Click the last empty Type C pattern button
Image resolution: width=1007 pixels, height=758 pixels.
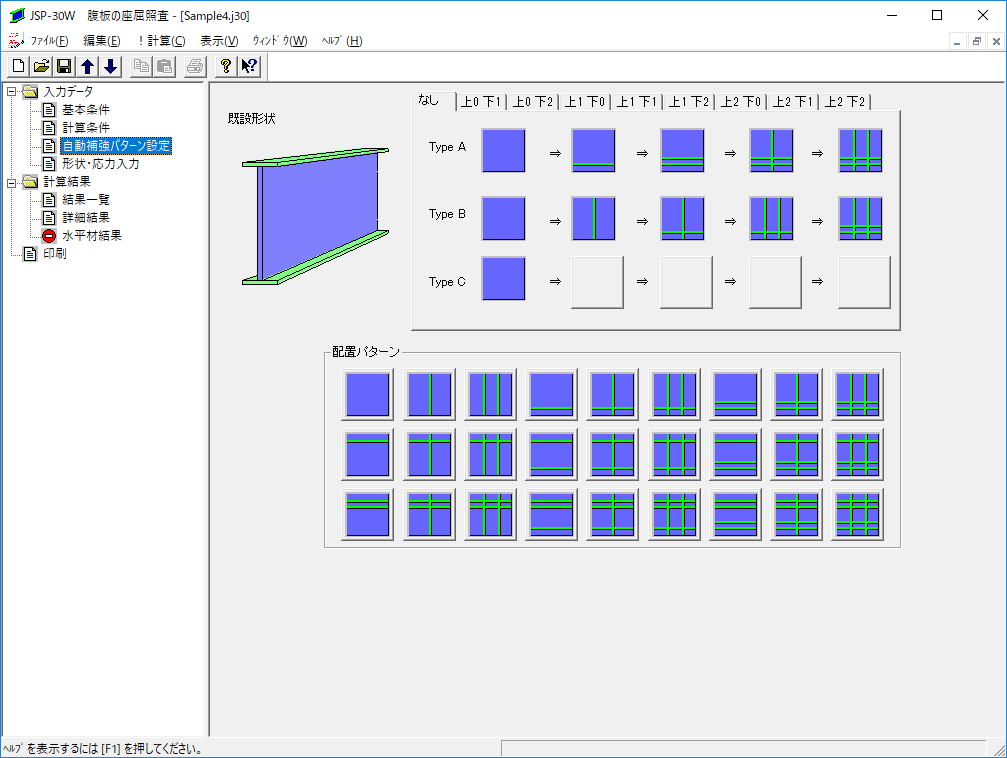pos(863,282)
